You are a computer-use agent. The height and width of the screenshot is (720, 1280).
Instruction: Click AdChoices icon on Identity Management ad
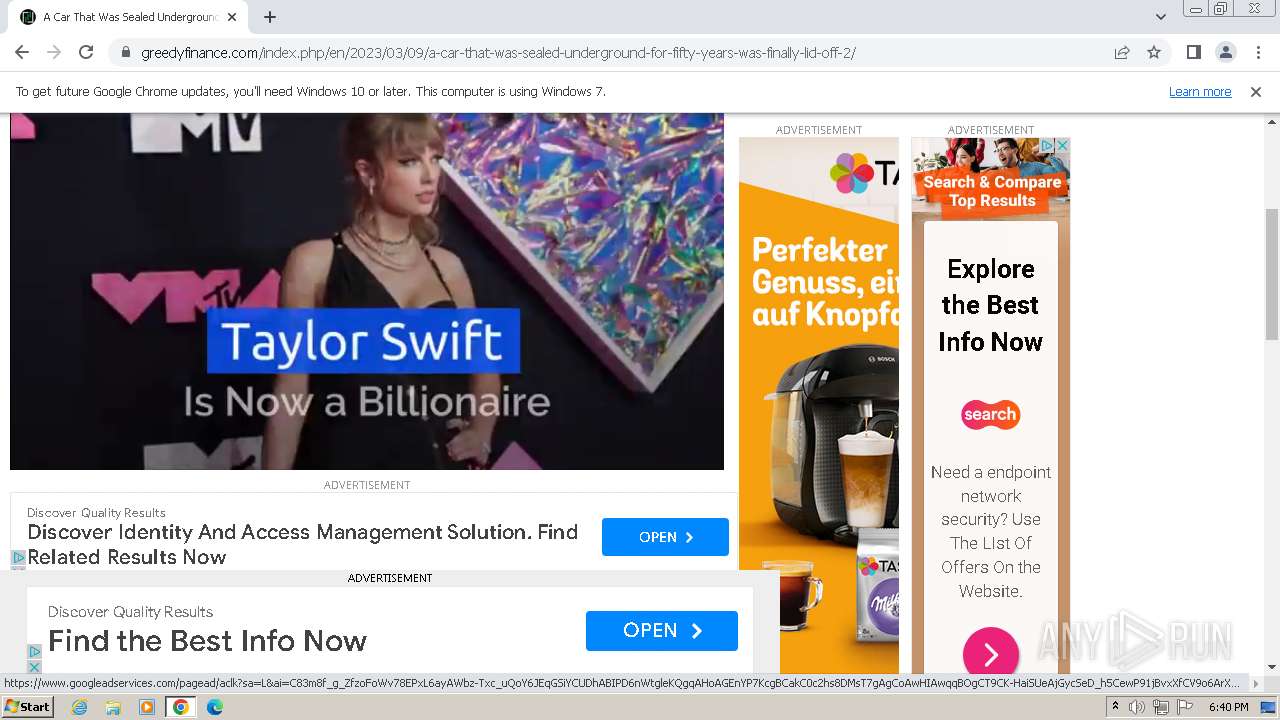pyautogui.click(x=18, y=558)
